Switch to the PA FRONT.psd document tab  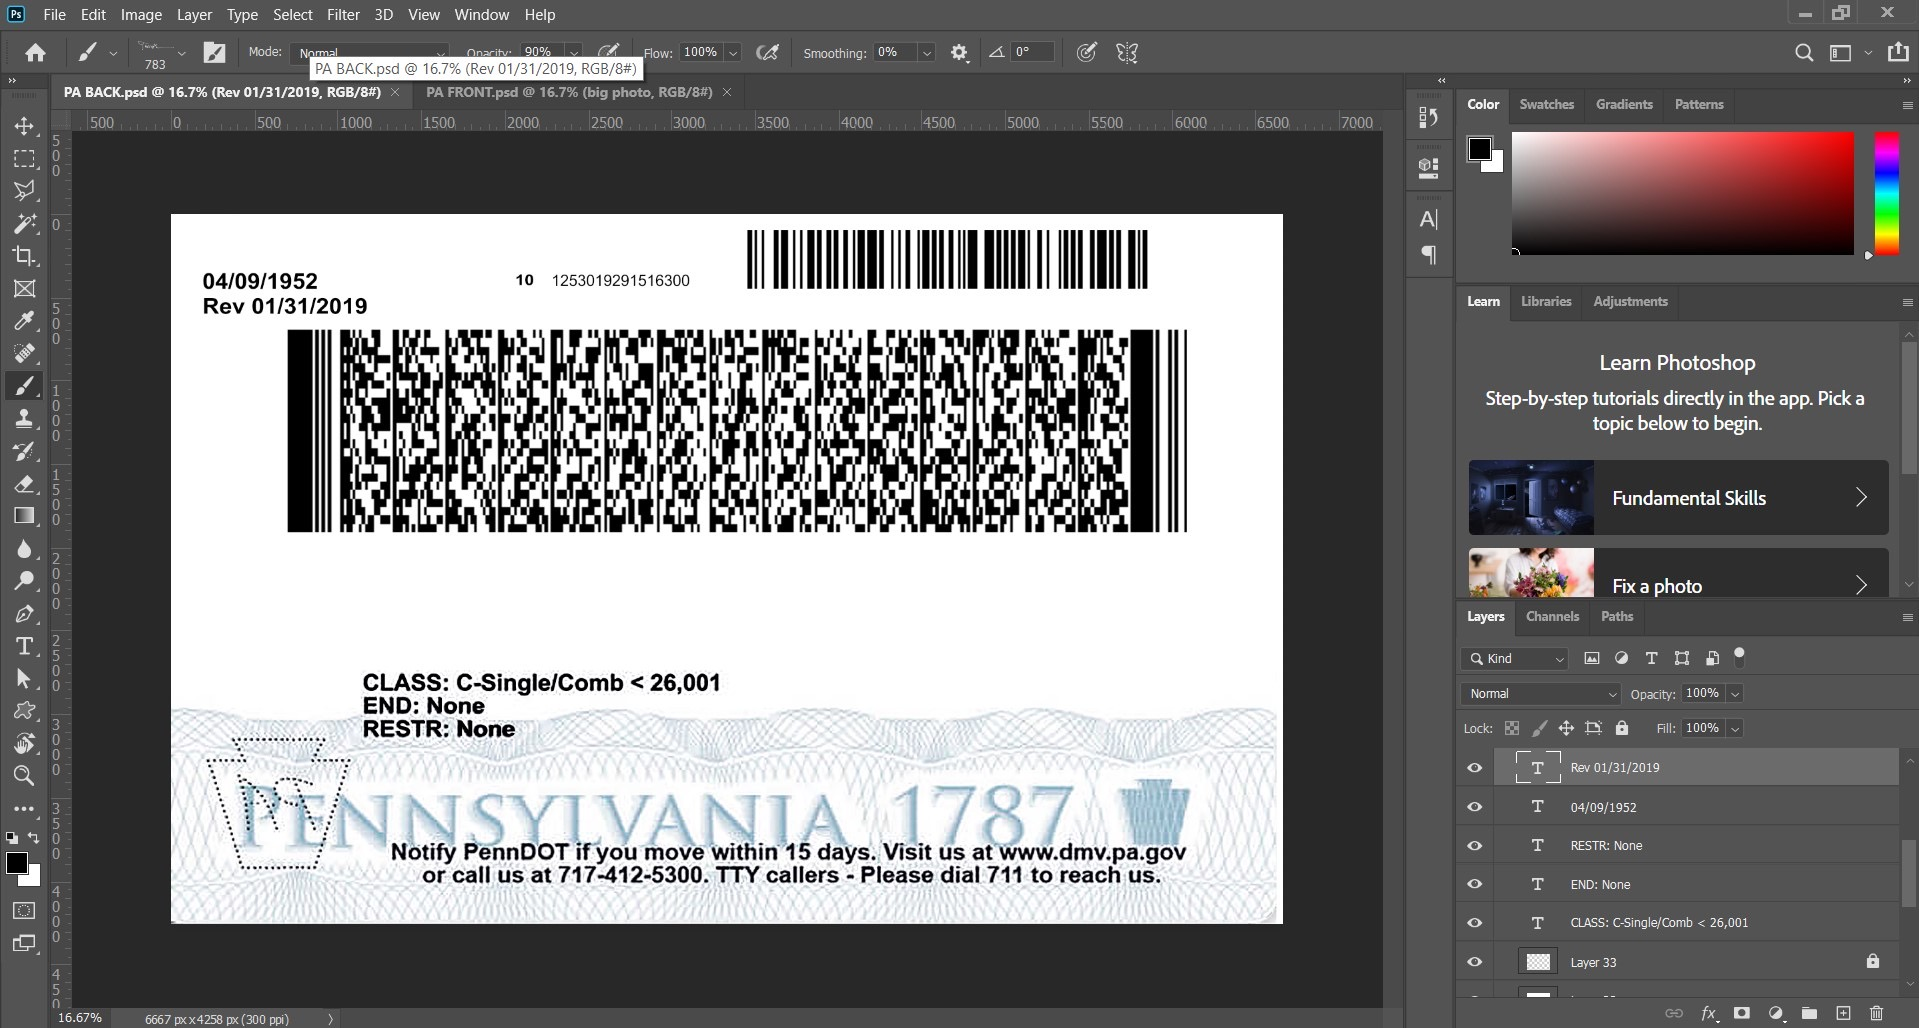pos(569,92)
